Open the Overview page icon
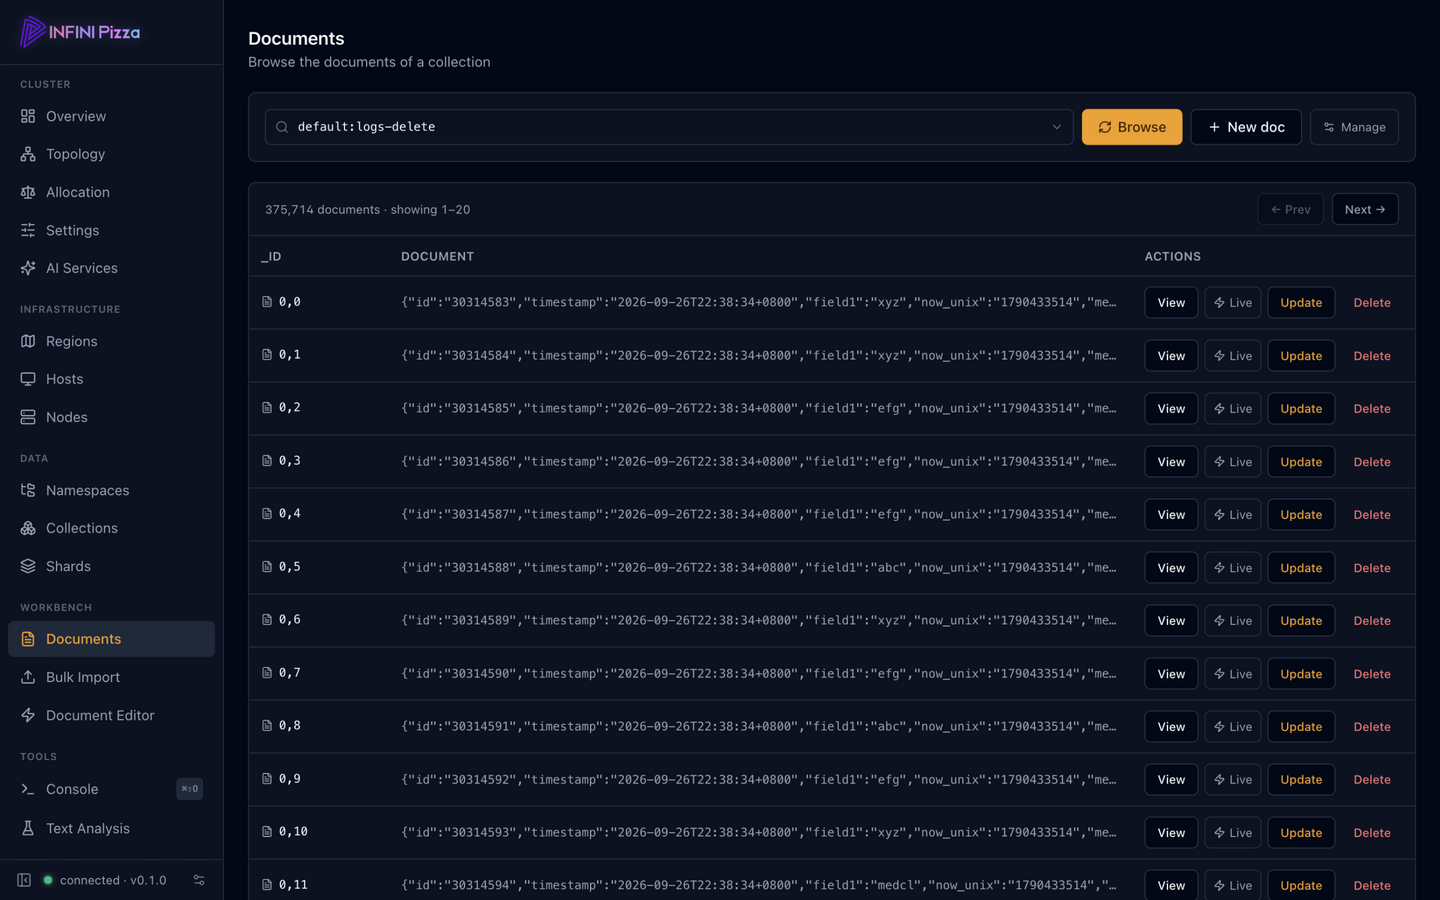Viewport: 1440px width, 900px height. pyautogui.click(x=28, y=116)
